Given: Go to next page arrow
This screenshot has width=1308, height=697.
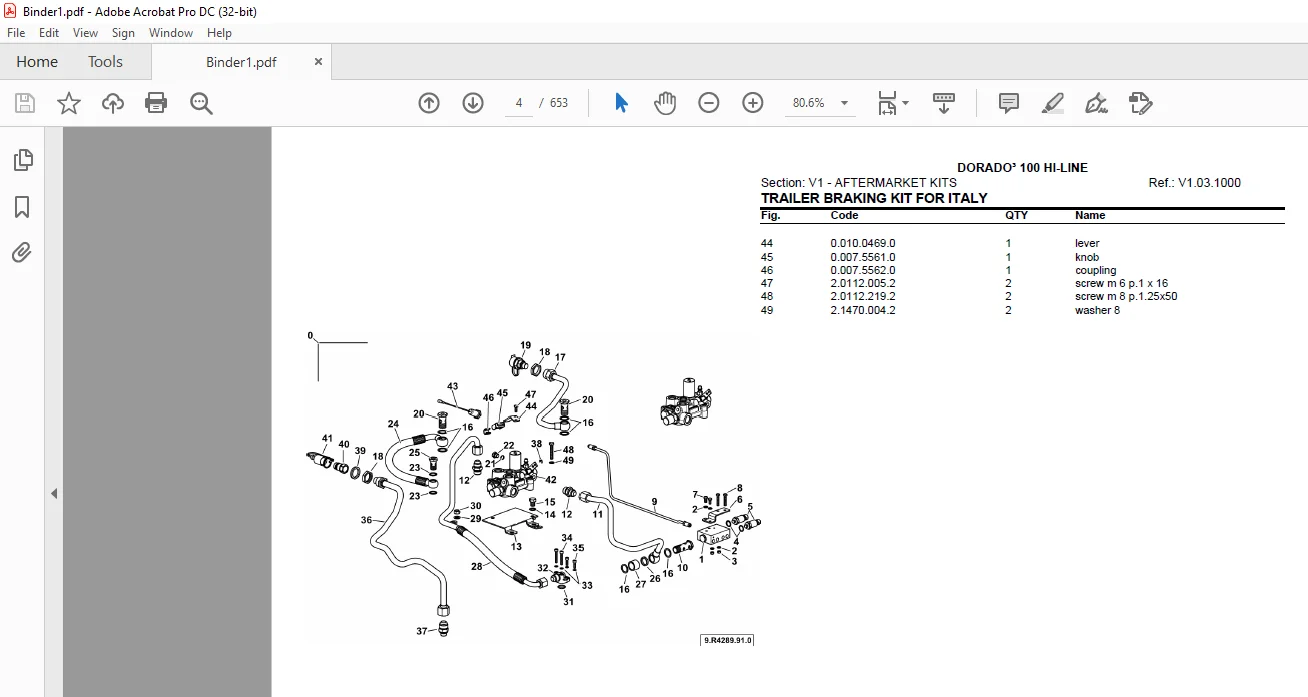Looking at the screenshot, I should click(473, 103).
